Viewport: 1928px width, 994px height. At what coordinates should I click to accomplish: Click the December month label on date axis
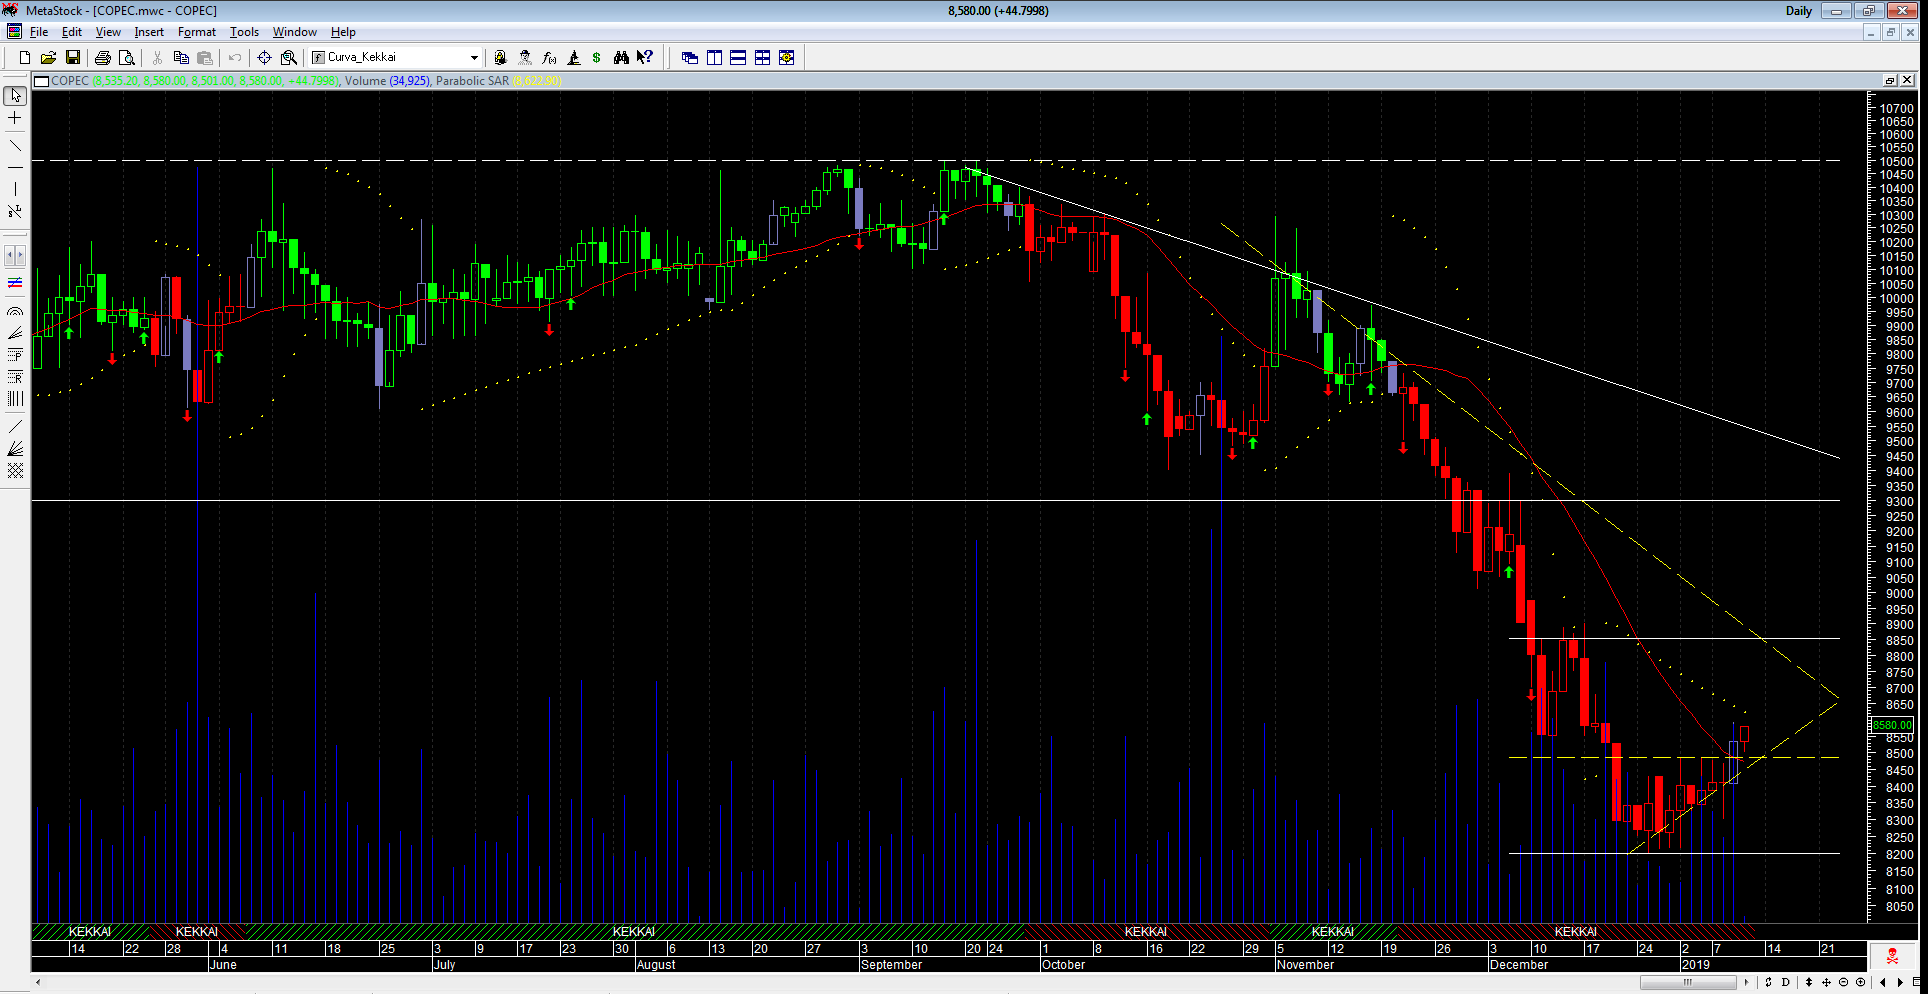tap(1518, 965)
